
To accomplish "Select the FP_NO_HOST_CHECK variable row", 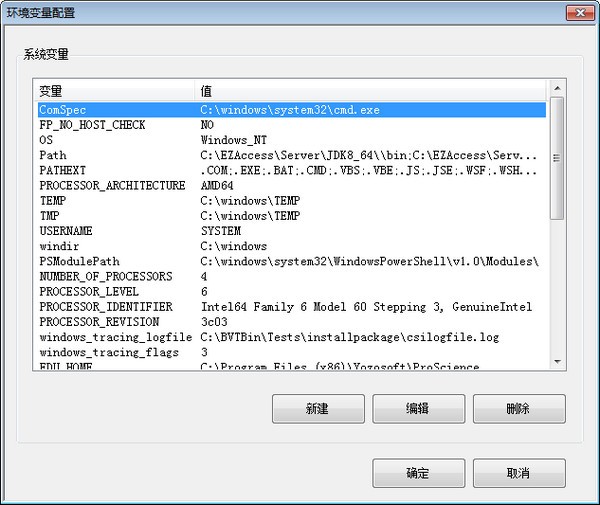I will point(292,125).
